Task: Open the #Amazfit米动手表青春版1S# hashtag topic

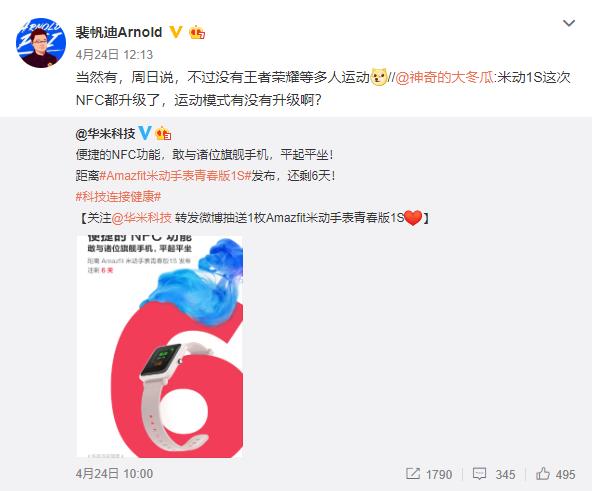Action: click(x=175, y=176)
